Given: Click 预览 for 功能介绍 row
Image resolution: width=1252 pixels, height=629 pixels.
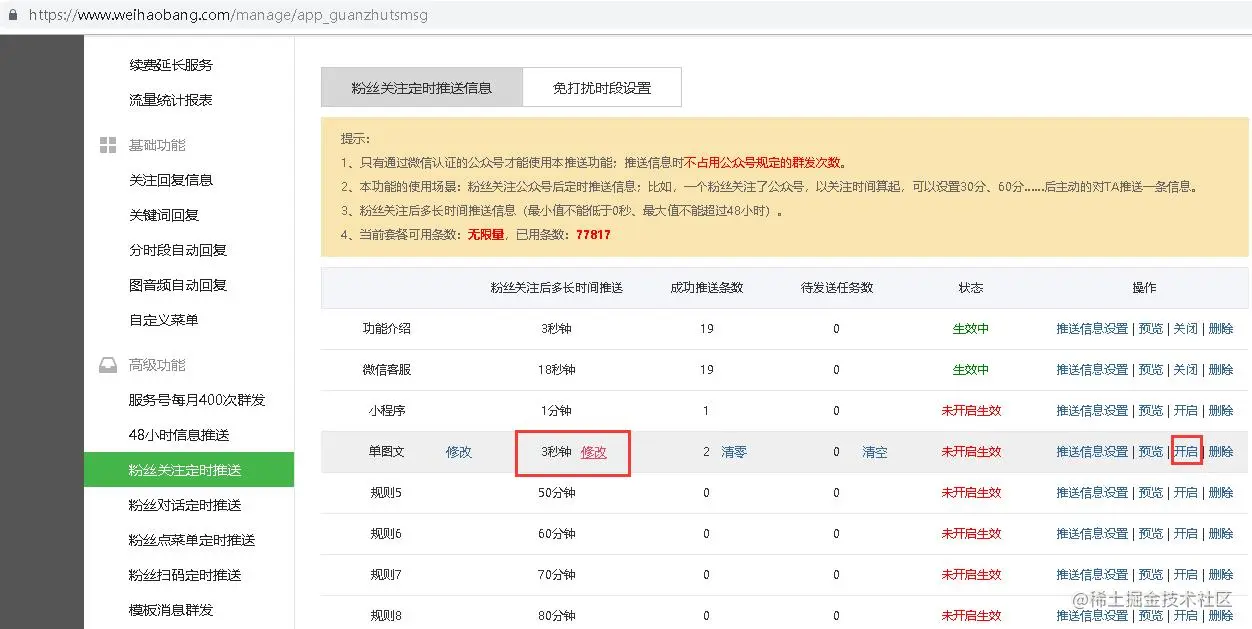Looking at the screenshot, I should [1151, 328].
